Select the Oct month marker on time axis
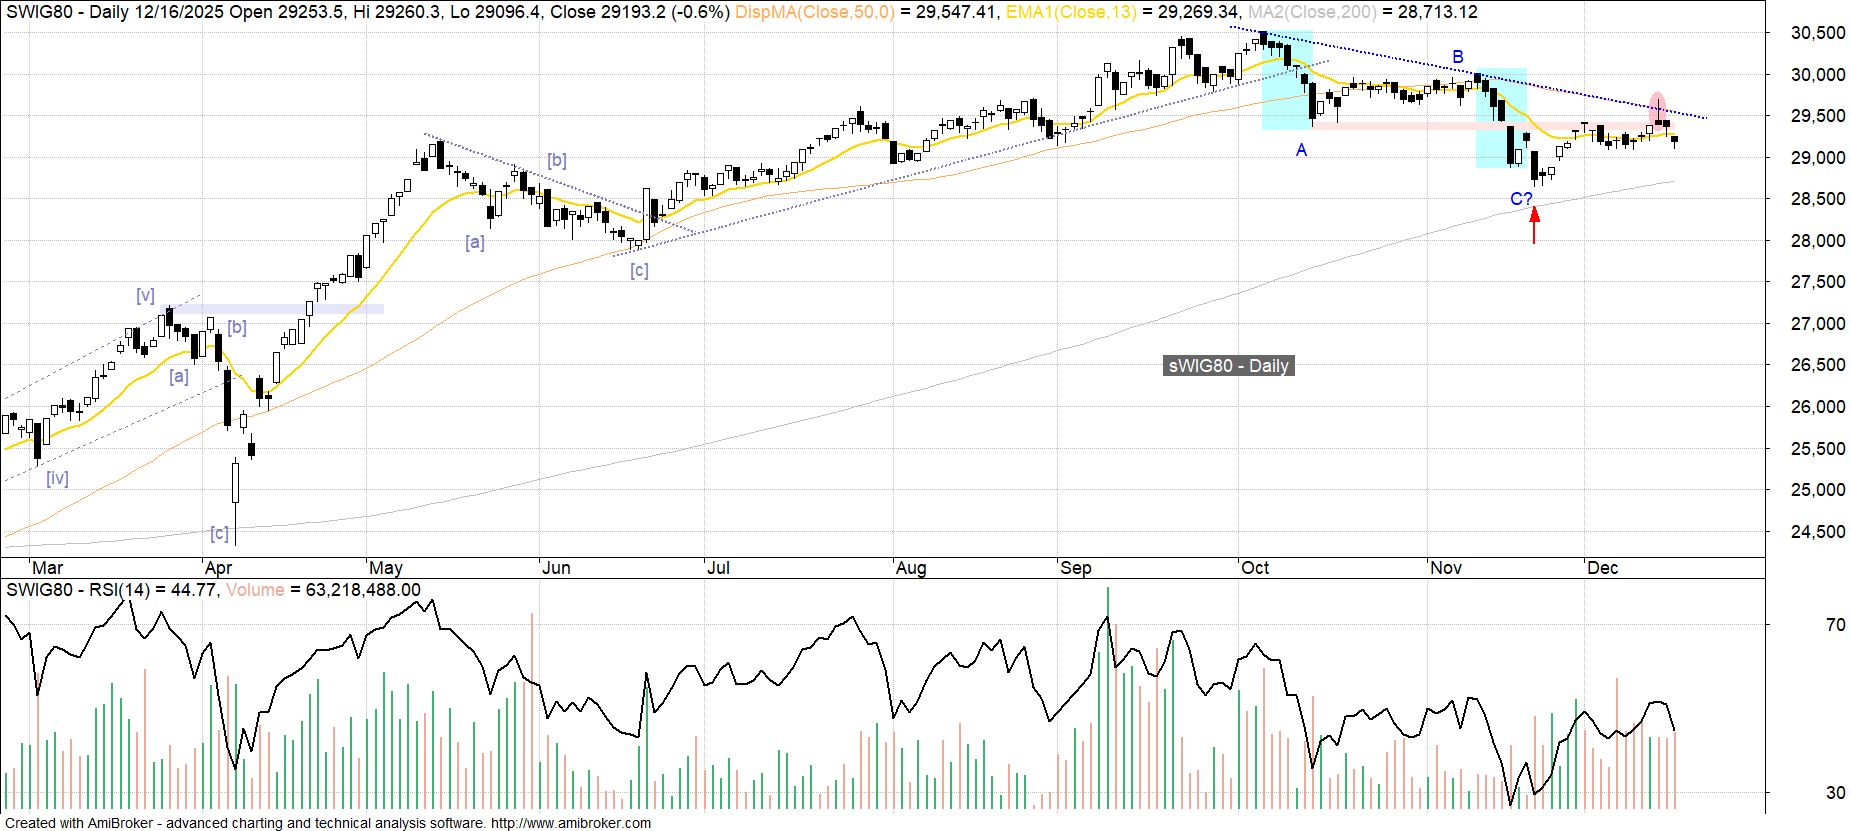Image resolution: width=1850 pixels, height=831 pixels. (x=1254, y=568)
